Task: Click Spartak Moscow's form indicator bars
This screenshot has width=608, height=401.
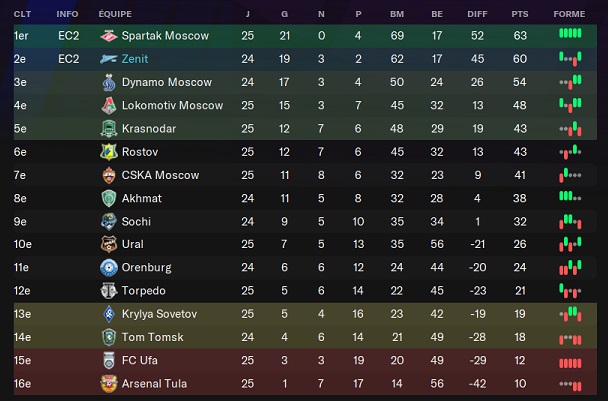Action: 569,35
